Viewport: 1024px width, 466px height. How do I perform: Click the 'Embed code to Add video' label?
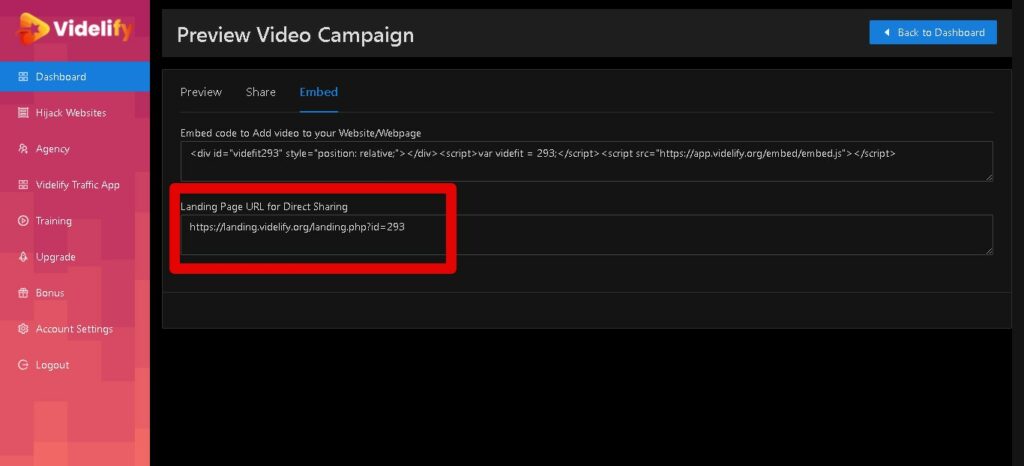point(300,132)
